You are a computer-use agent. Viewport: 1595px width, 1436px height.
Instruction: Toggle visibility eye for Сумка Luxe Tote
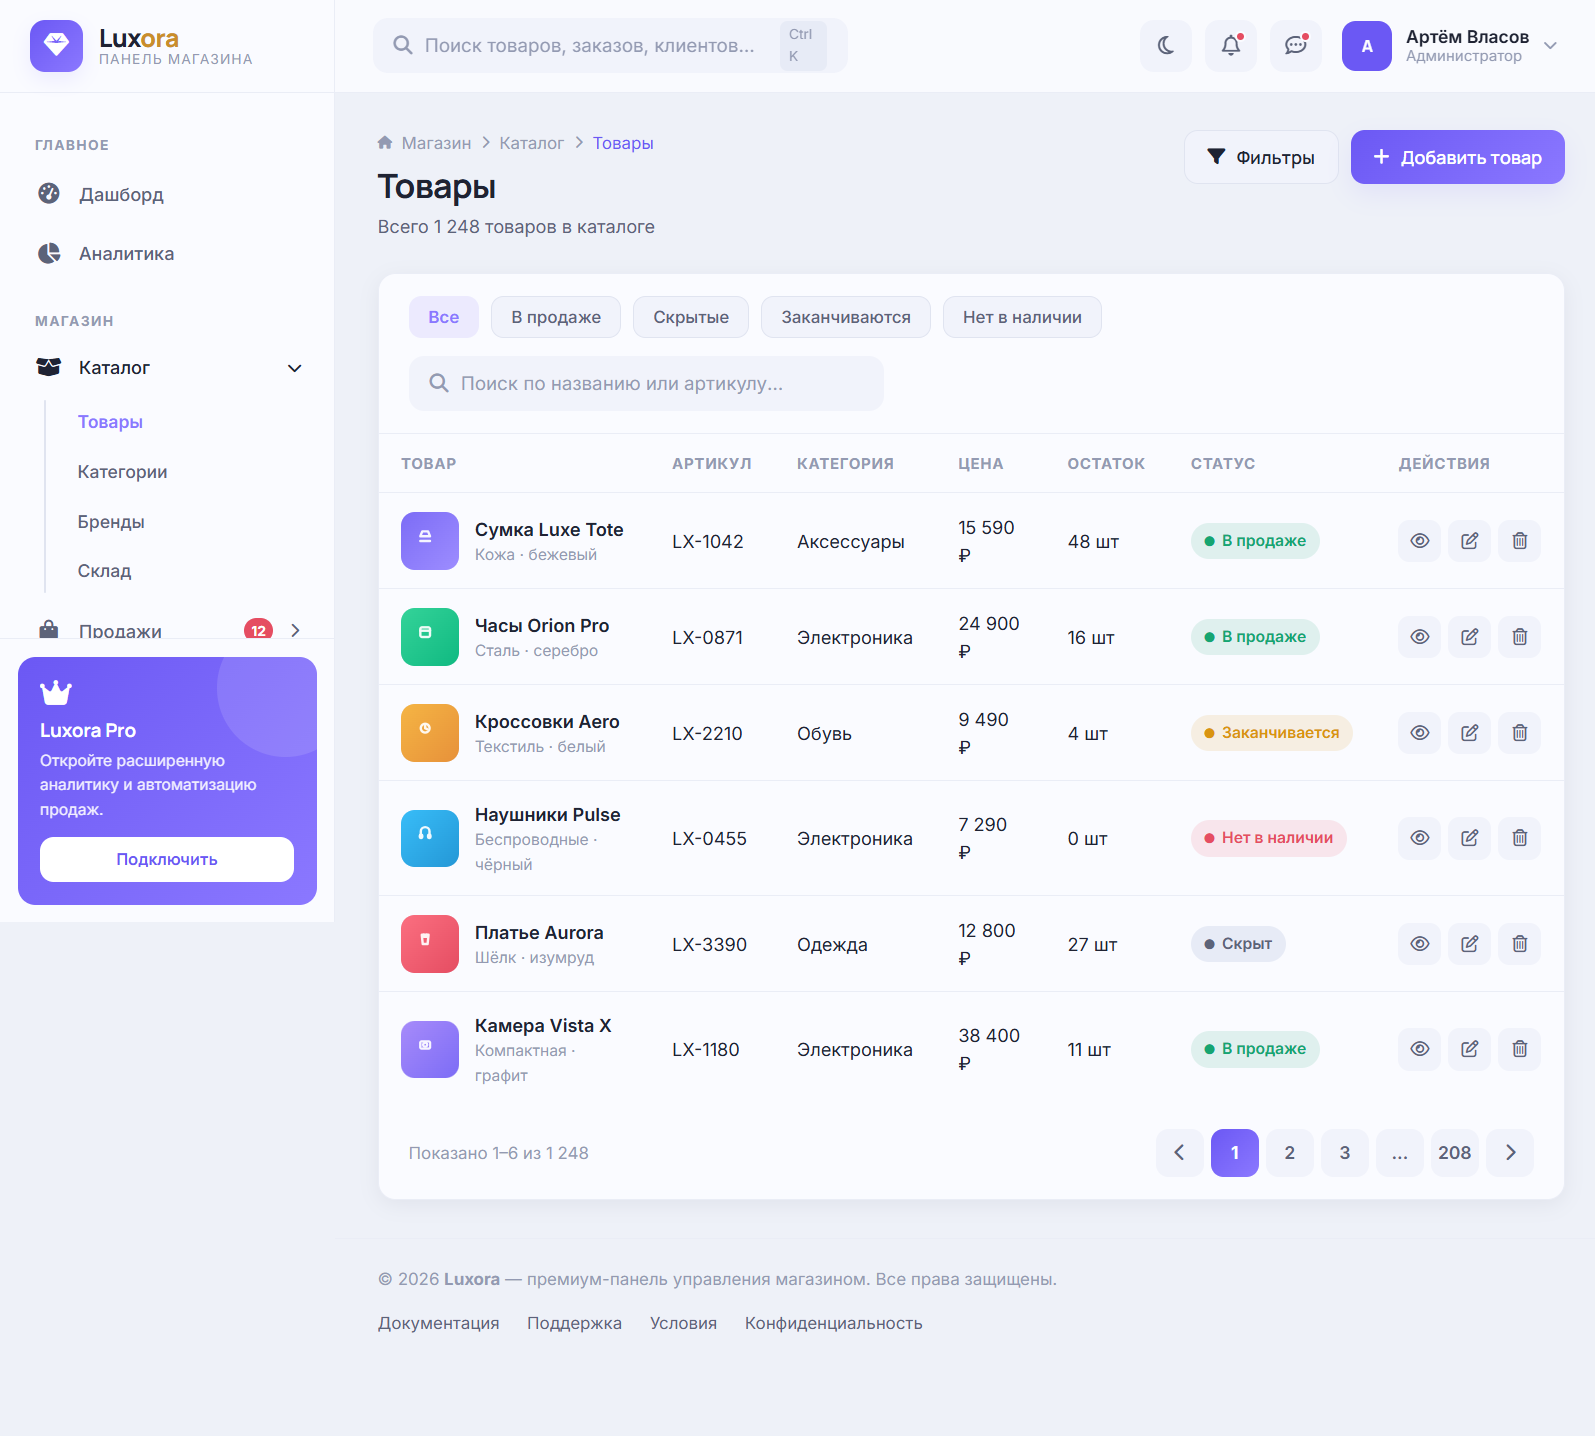1420,541
